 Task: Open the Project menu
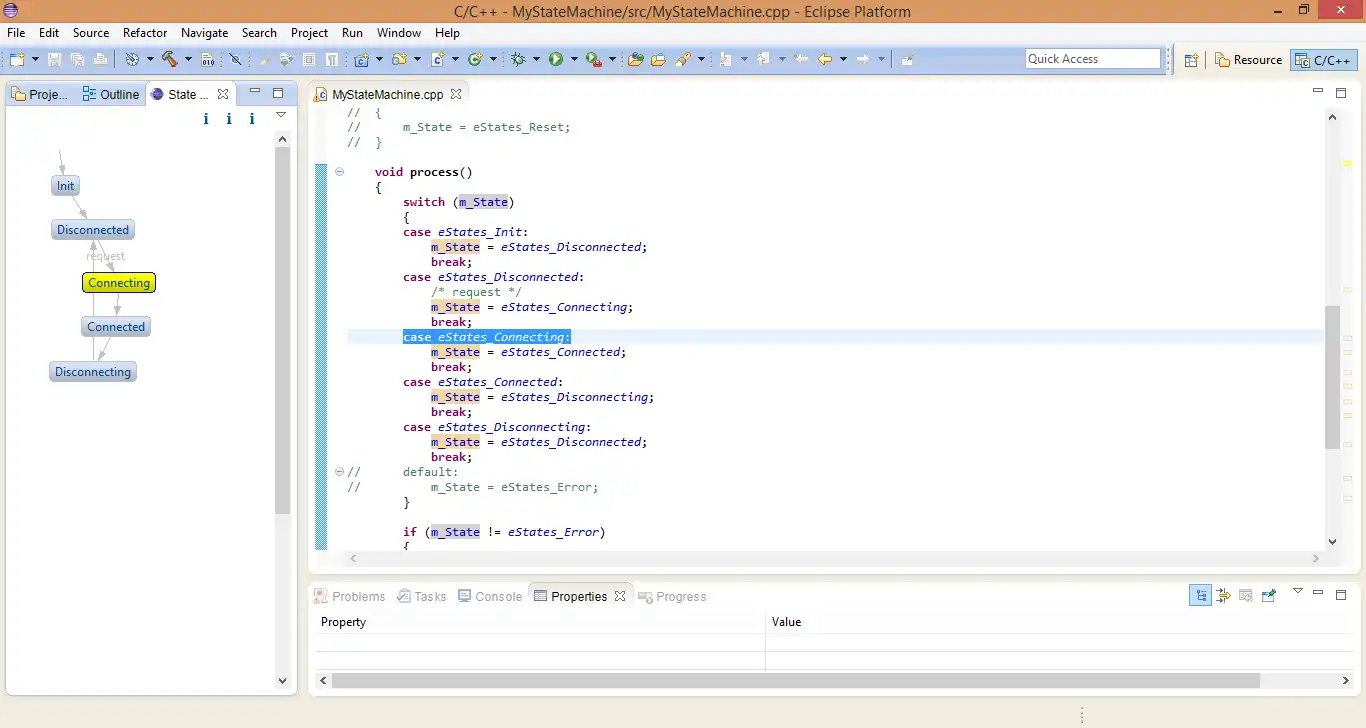(x=309, y=33)
